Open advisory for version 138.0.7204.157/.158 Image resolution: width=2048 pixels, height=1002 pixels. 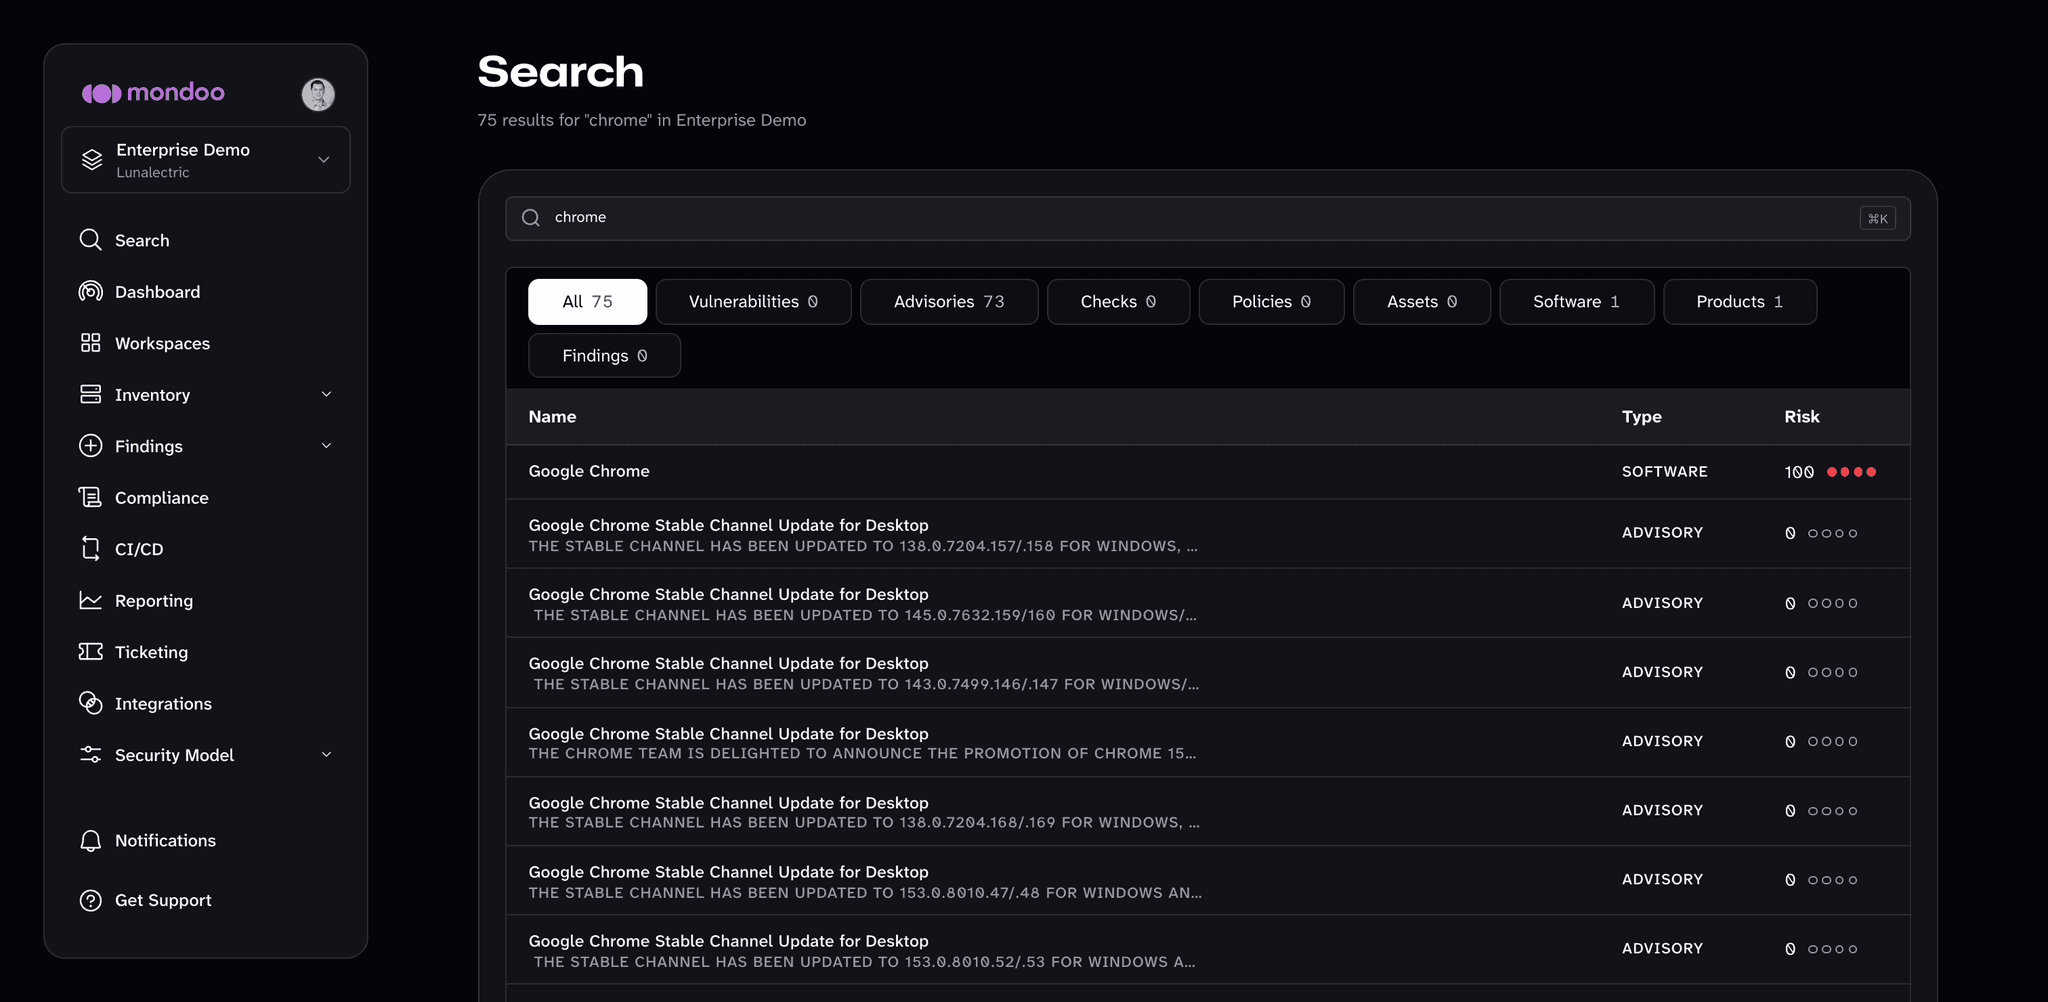[x=1208, y=534]
